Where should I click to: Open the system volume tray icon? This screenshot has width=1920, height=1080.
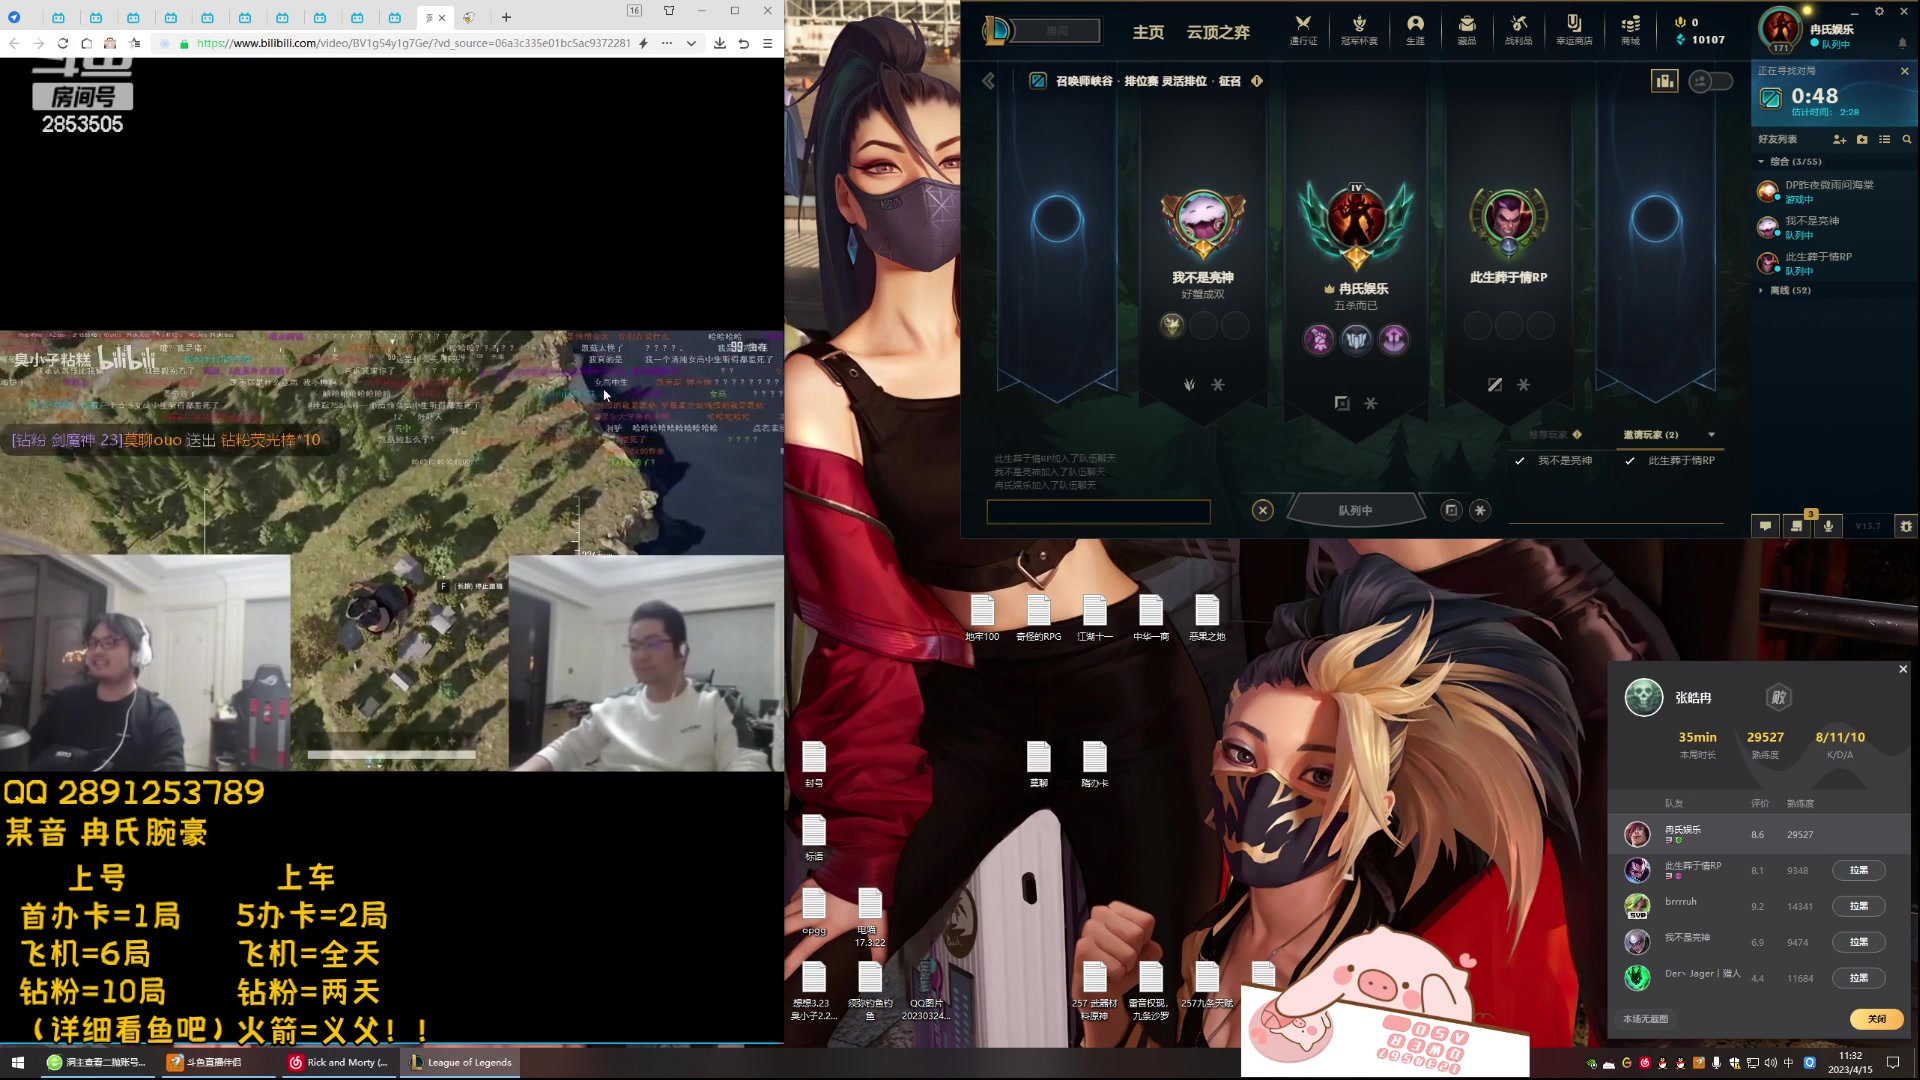pyautogui.click(x=1771, y=1063)
